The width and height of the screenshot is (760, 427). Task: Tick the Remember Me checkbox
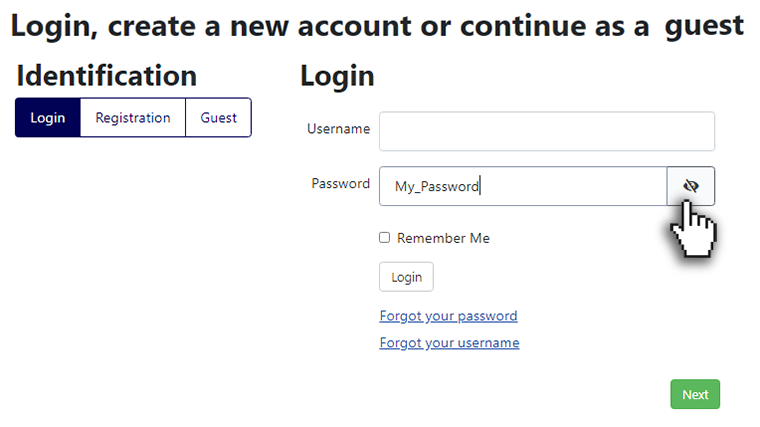point(384,237)
